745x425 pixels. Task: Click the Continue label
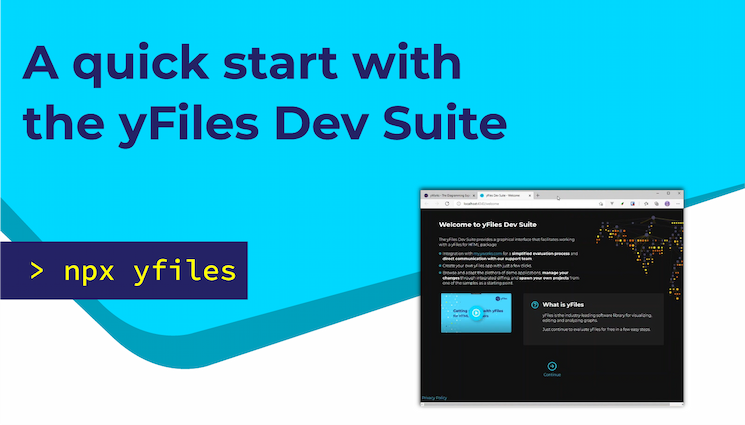pyautogui.click(x=552, y=375)
